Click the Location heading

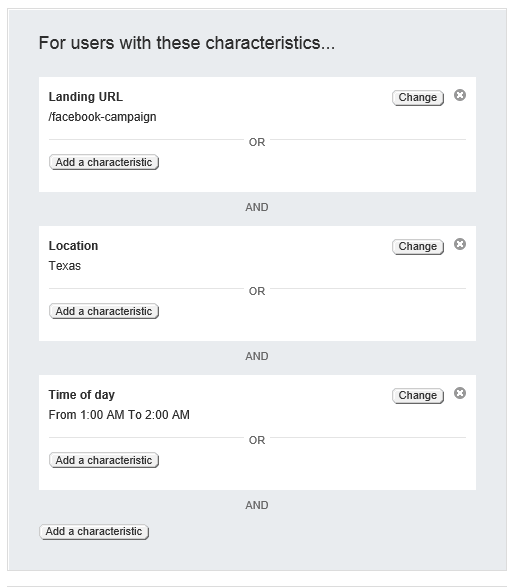[x=73, y=246]
